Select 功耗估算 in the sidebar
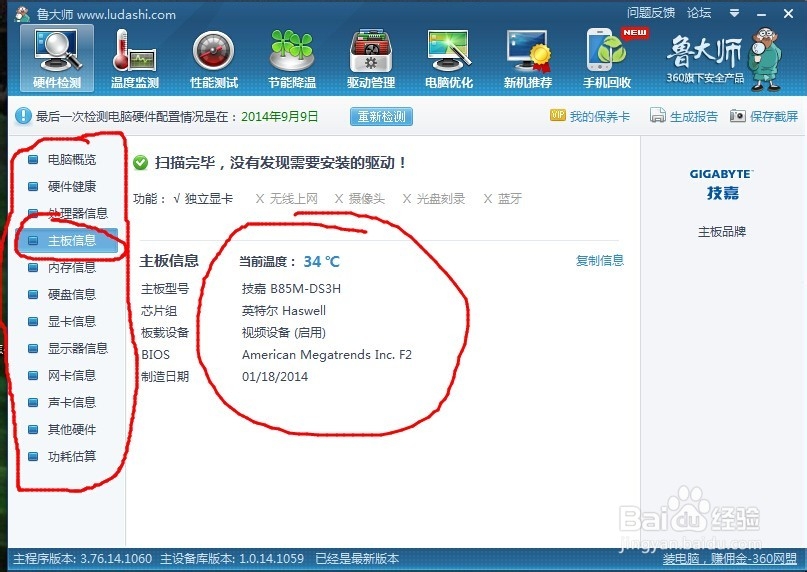Screen dimensions: 807x572 (x=72, y=456)
